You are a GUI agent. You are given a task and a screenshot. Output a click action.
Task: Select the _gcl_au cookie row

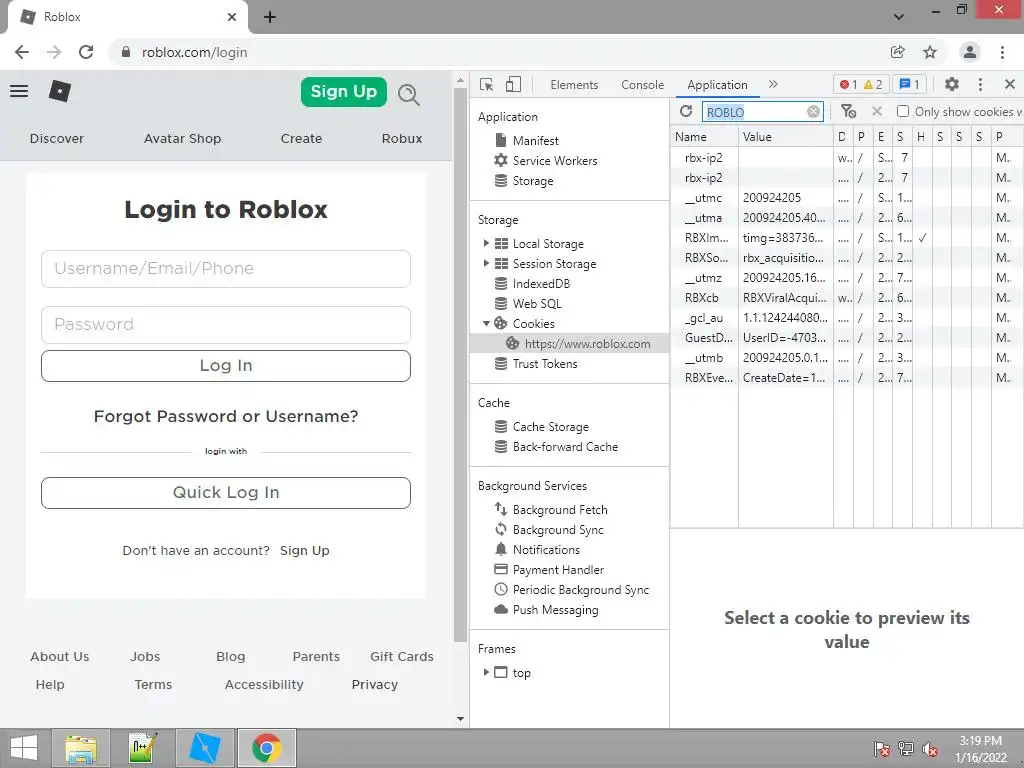[x=846, y=318]
